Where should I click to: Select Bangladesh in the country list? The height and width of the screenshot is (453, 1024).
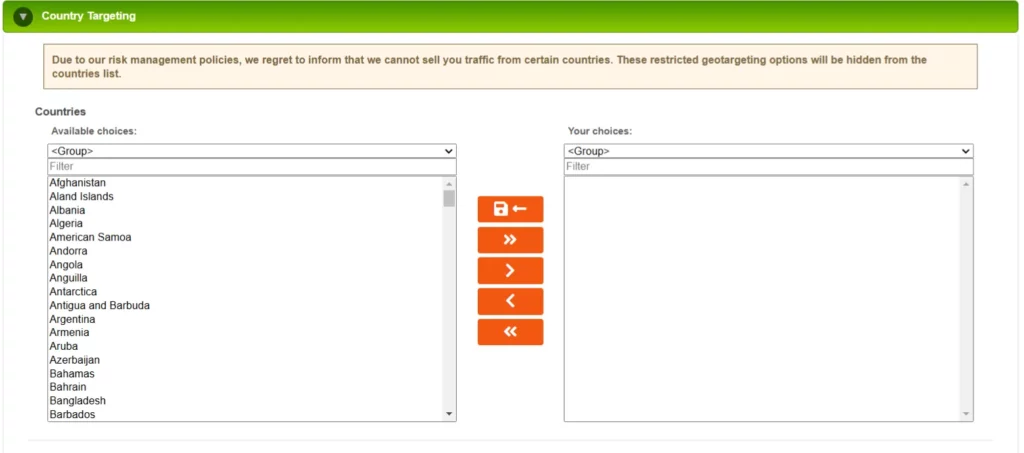(x=77, y=401)
